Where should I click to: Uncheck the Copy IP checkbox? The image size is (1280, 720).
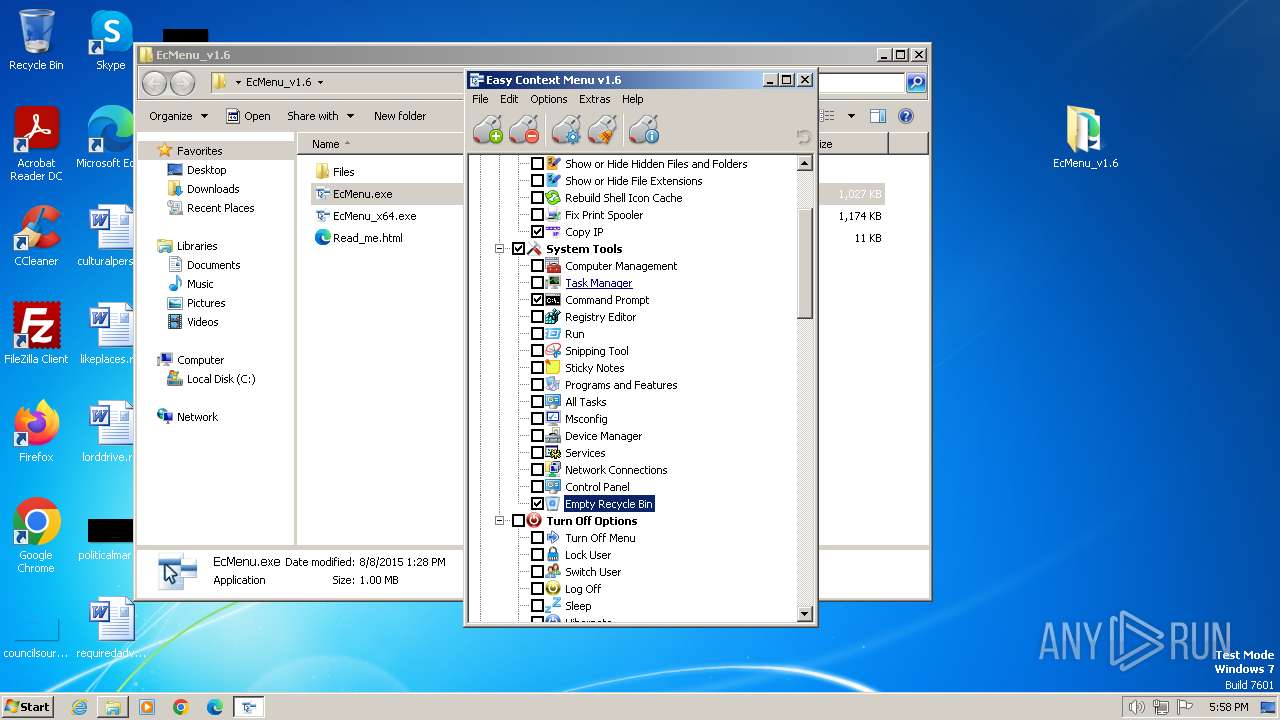[537, 232]
